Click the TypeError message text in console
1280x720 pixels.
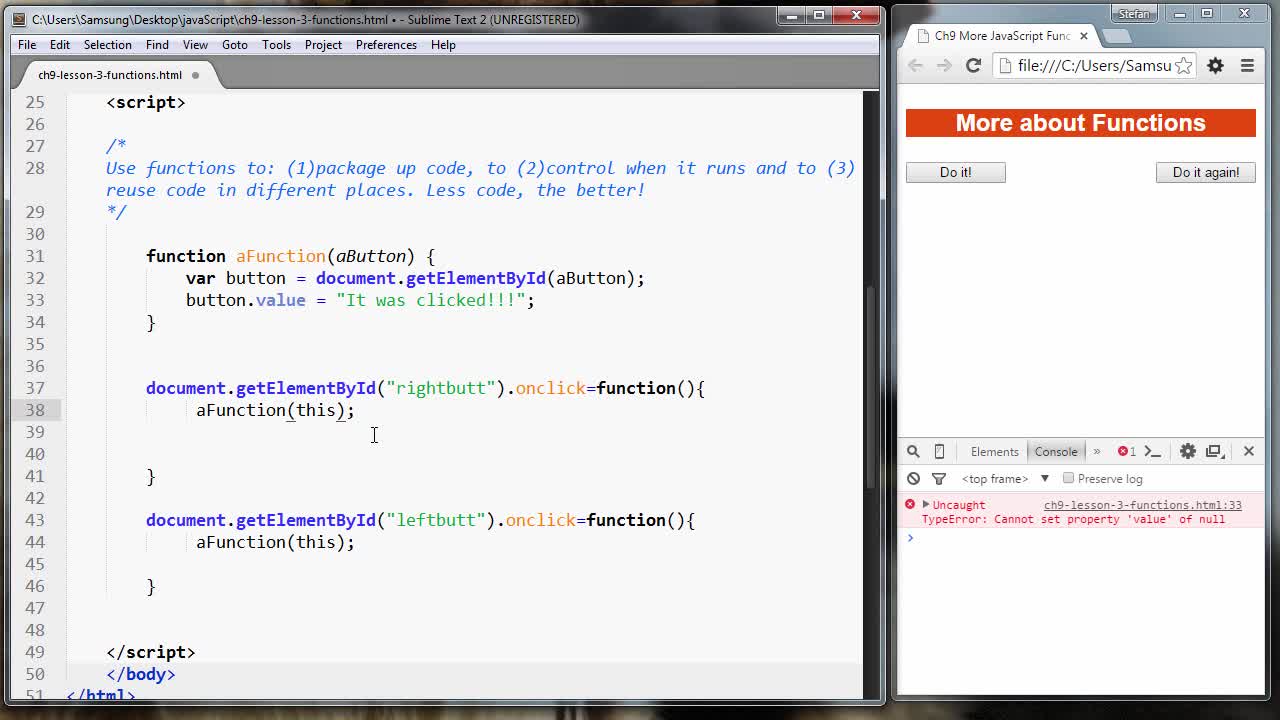(x=1073, y=519)
